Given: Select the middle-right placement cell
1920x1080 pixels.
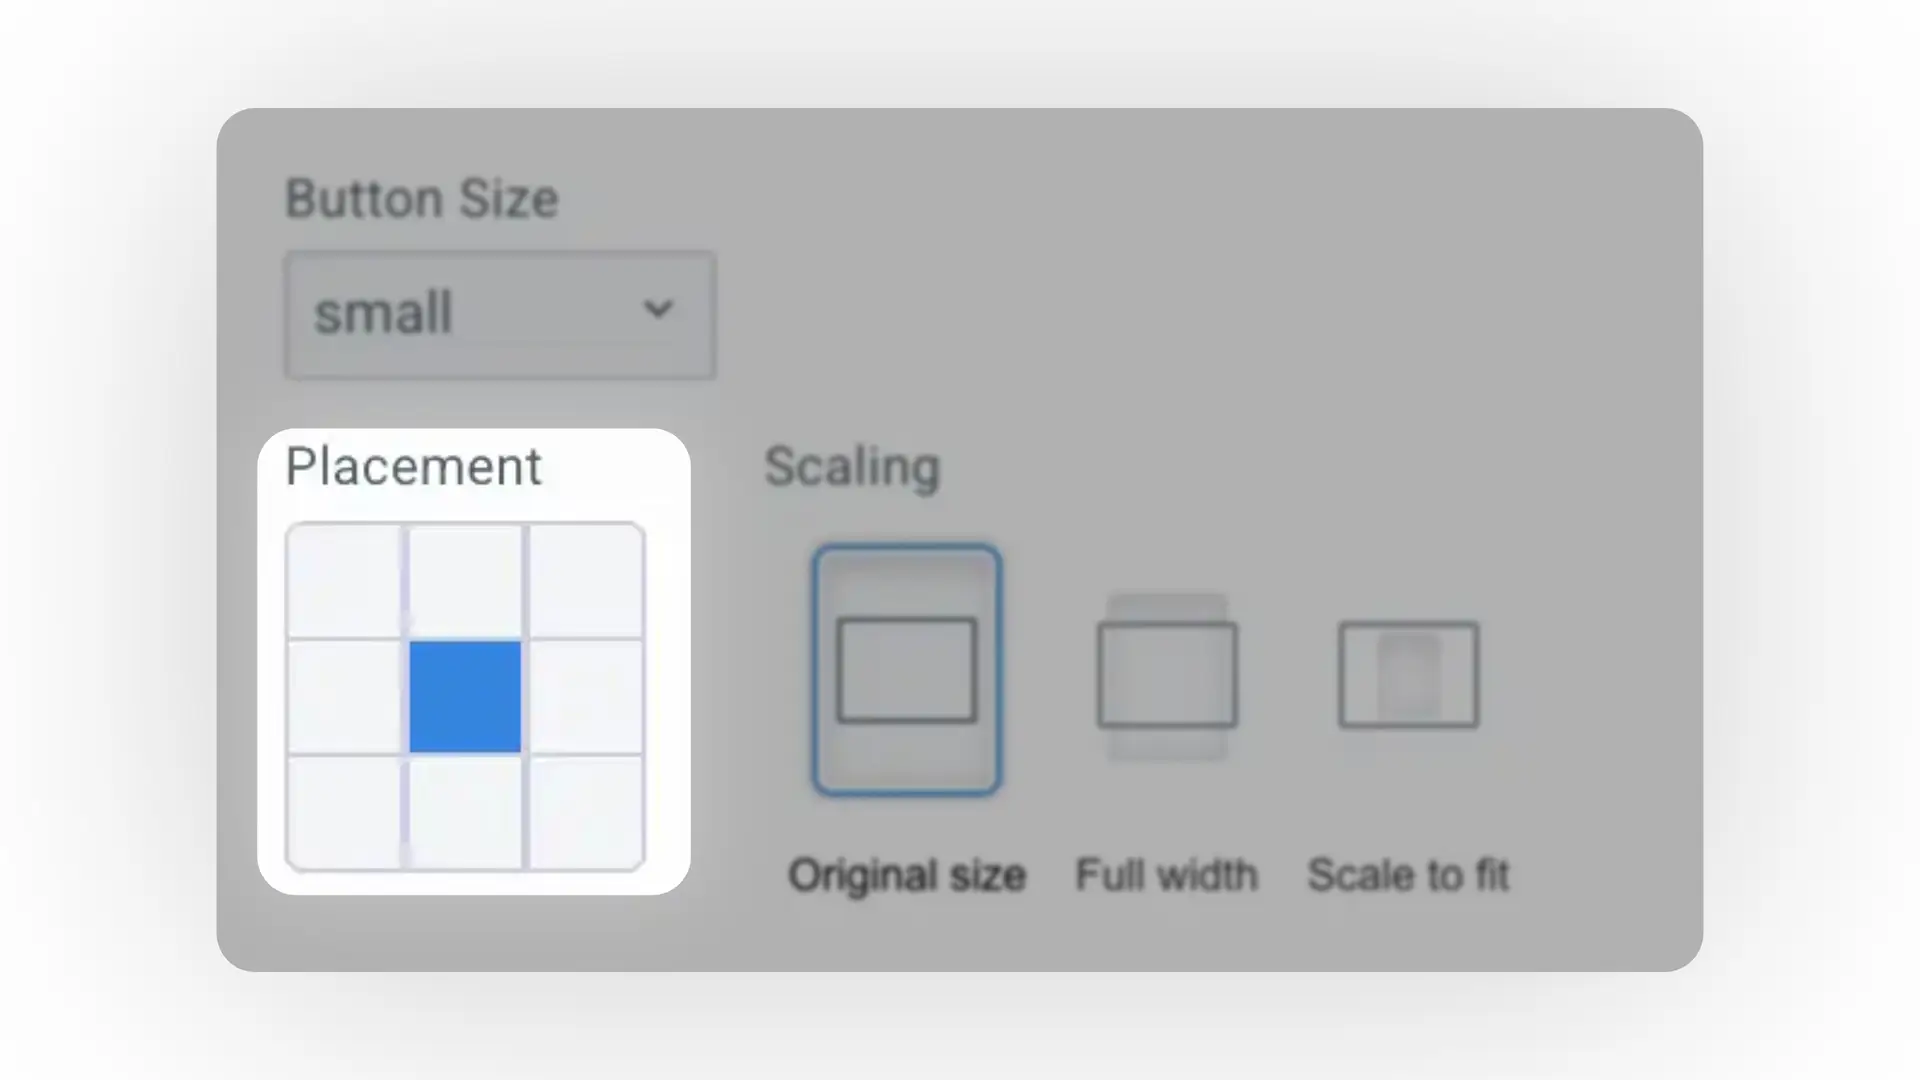Looking at the screenshot, I should pos(586,694).
